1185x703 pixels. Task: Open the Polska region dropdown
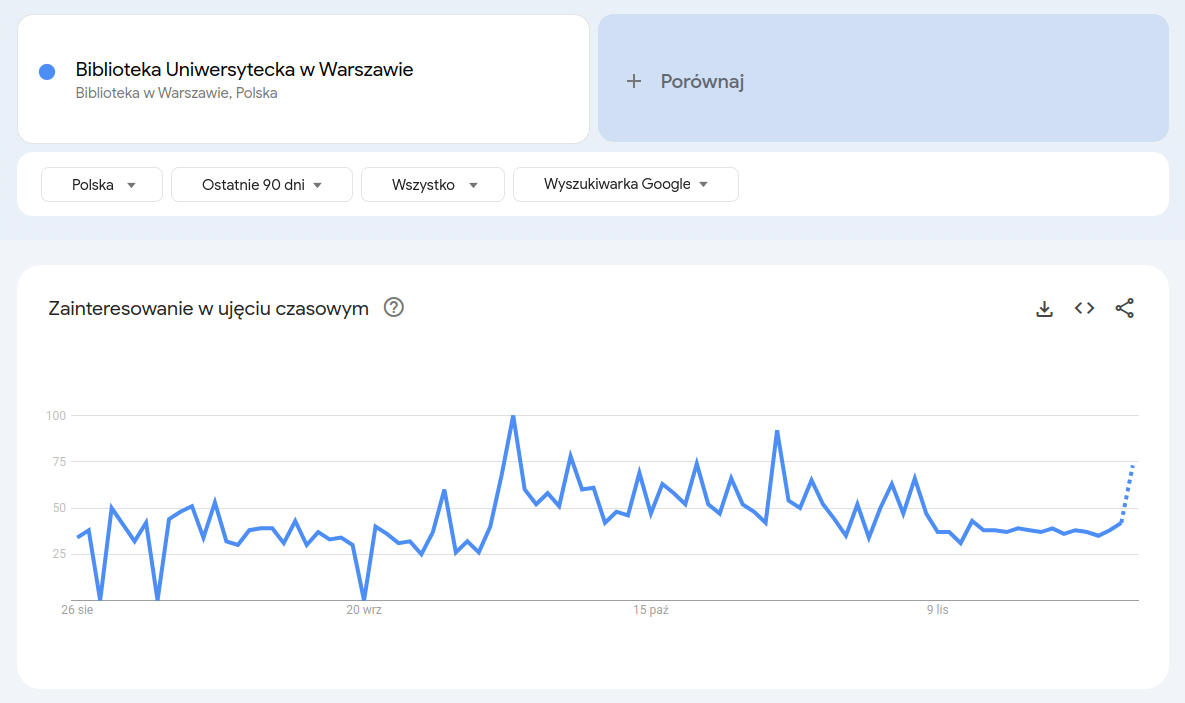point(102,184)
